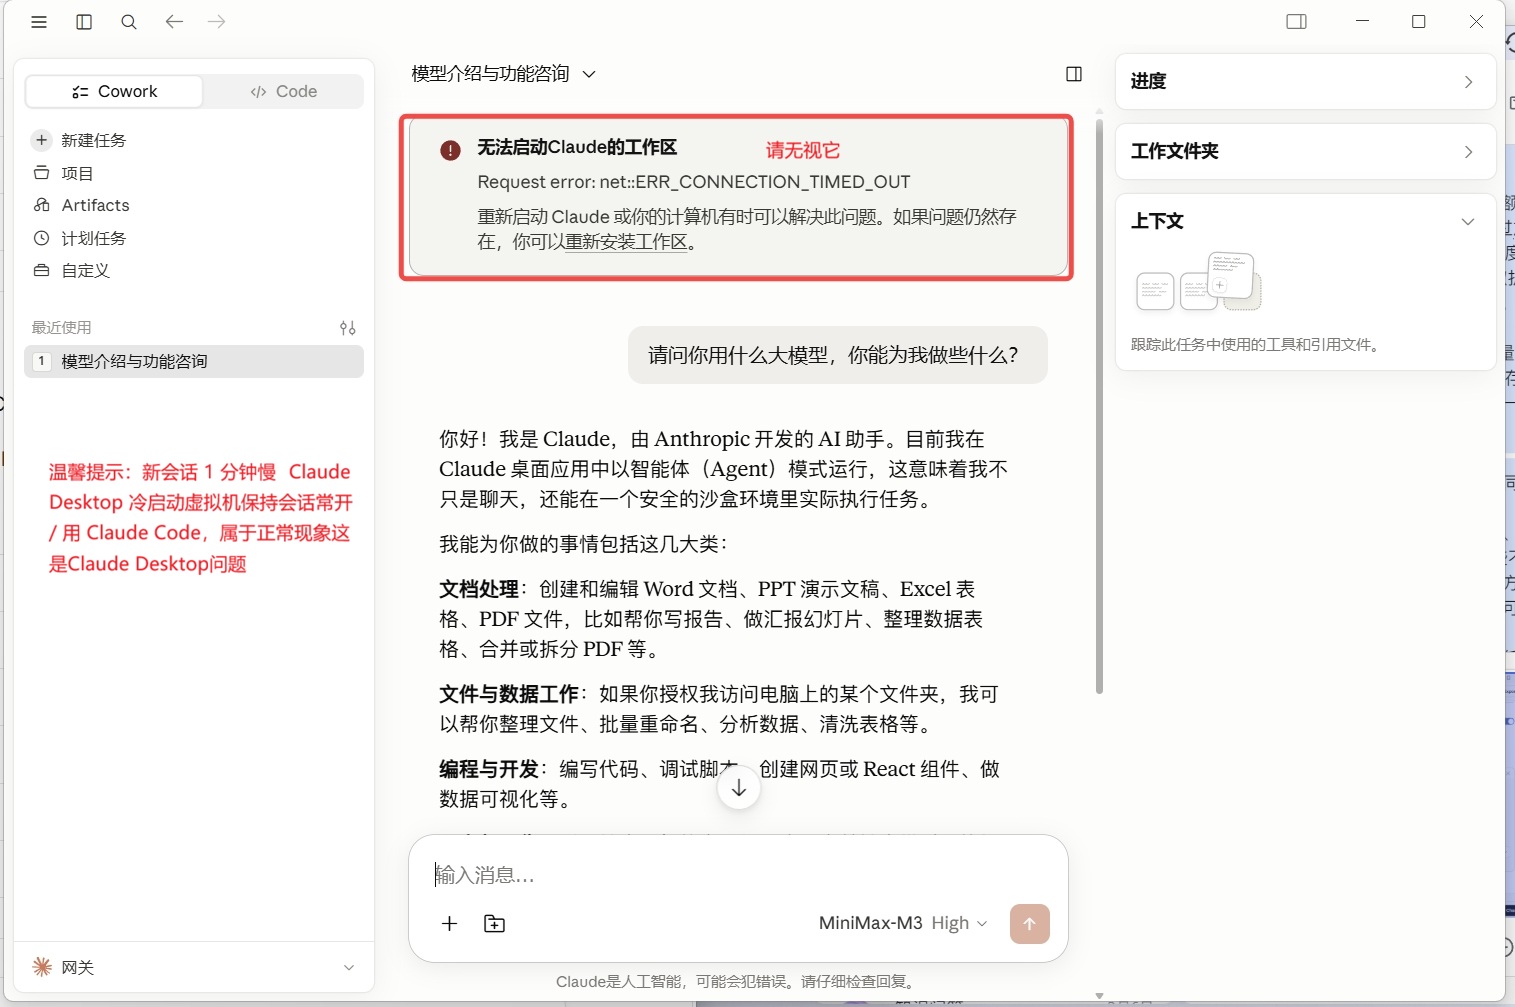Click the error text ERR_CONNECTION_TIMED_OUT

755,182
